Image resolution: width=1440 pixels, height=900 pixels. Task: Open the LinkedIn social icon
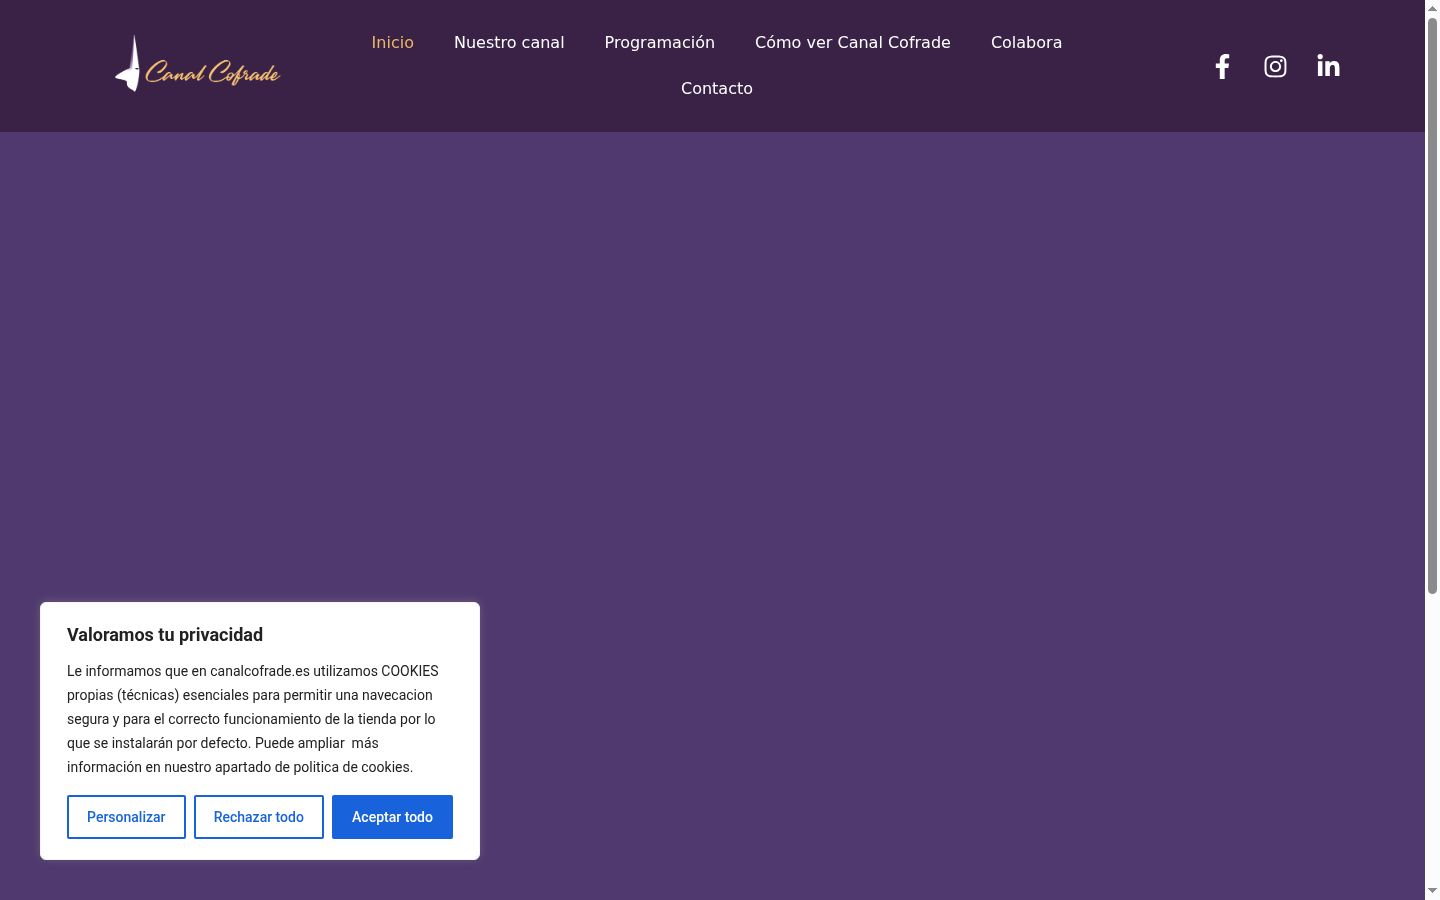(1328, 67)
